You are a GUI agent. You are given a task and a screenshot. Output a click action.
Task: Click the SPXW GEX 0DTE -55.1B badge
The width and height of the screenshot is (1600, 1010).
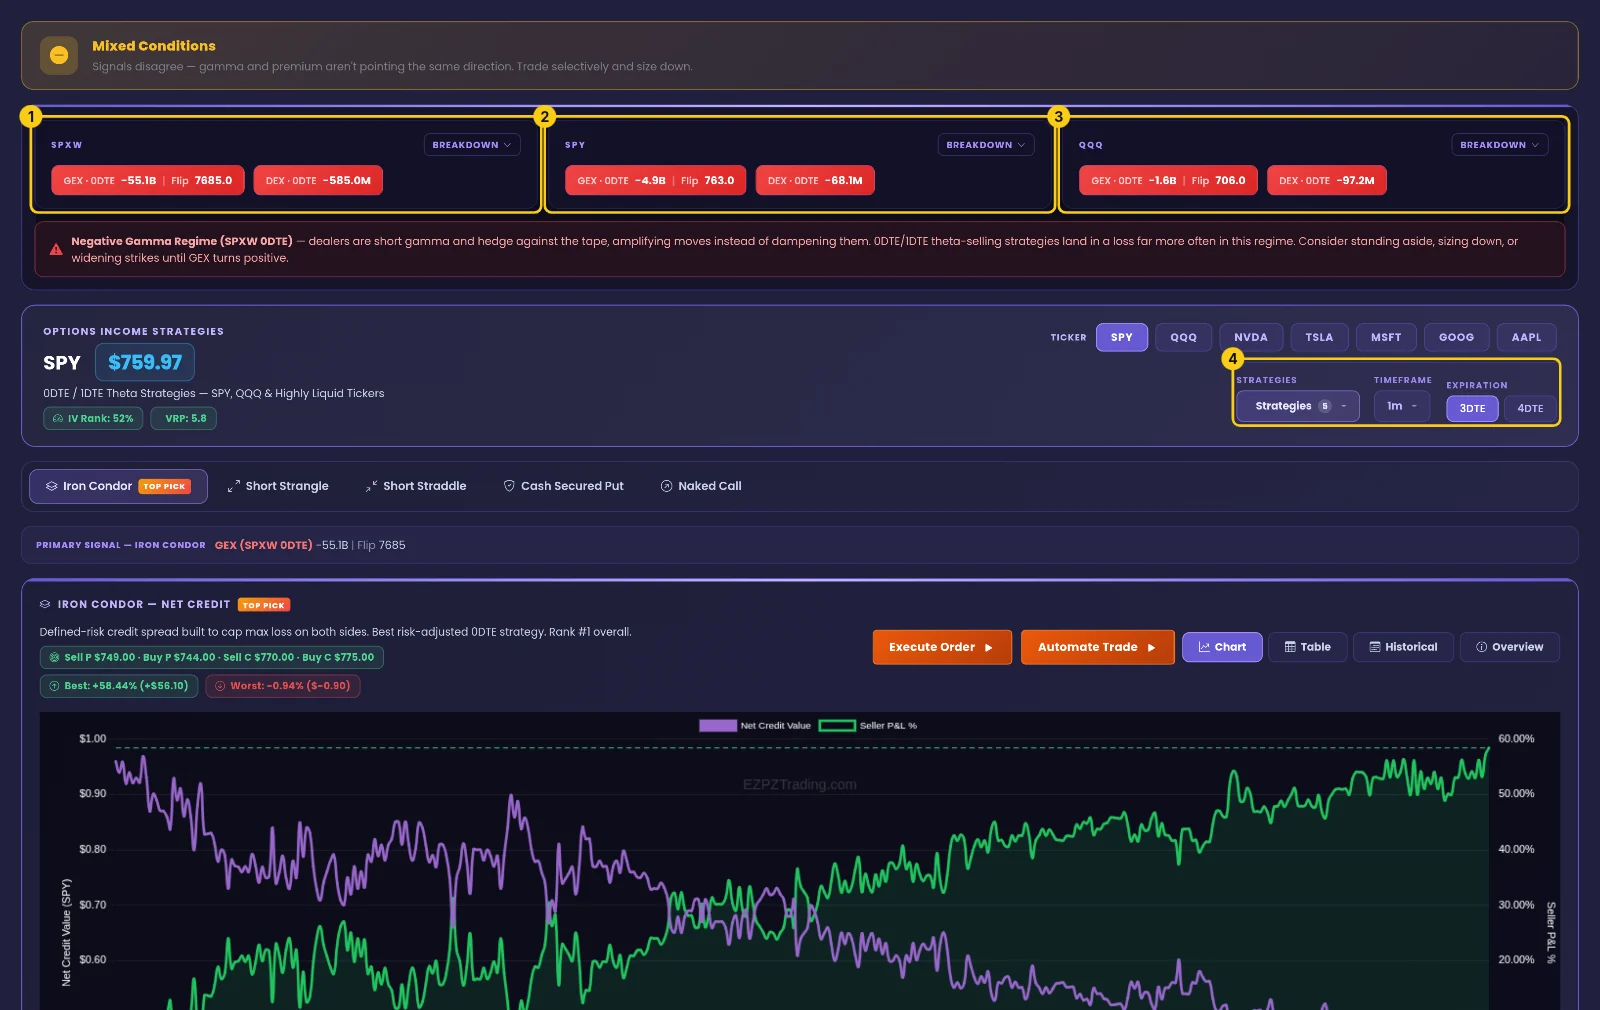tap(148, 180)
